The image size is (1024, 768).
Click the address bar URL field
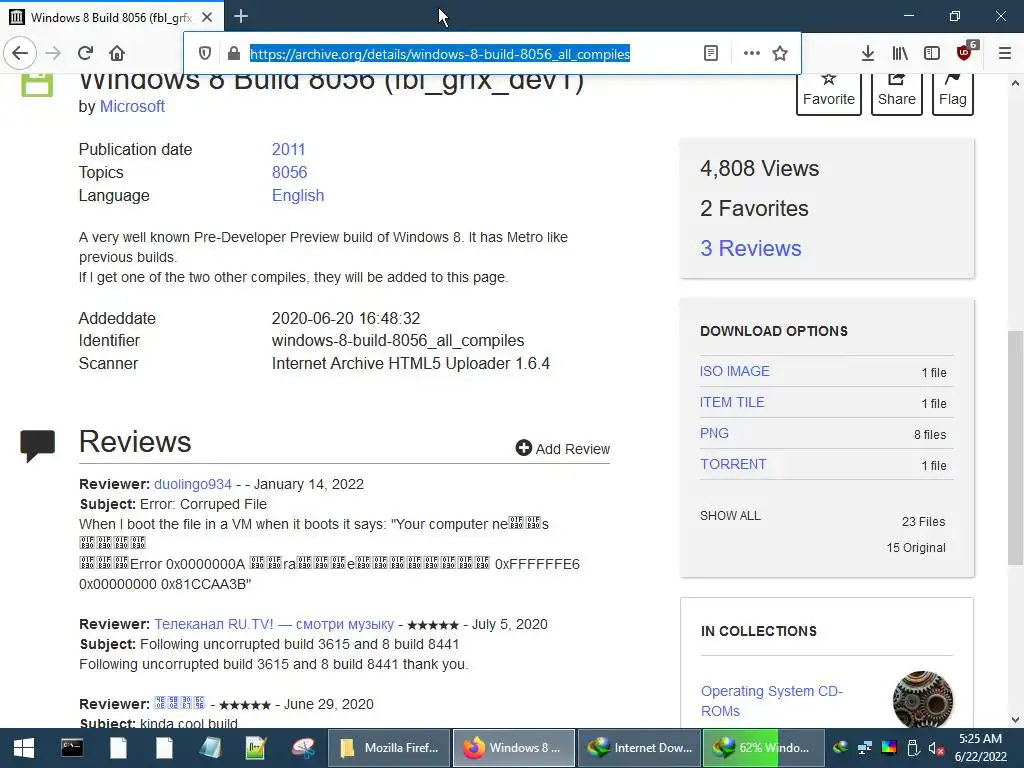(x=440, y=54)
